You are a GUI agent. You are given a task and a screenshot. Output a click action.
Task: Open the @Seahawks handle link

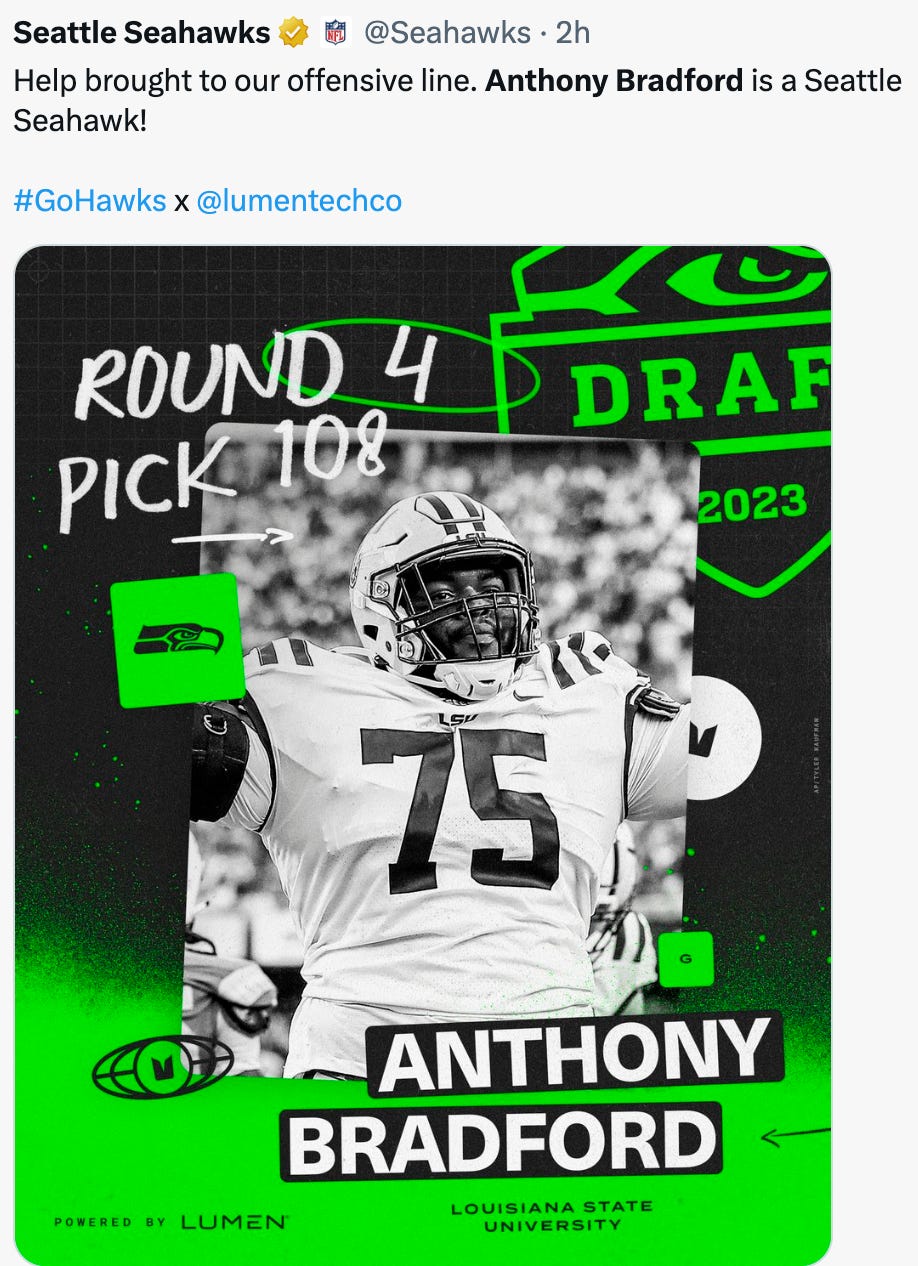tap(446, 33)
